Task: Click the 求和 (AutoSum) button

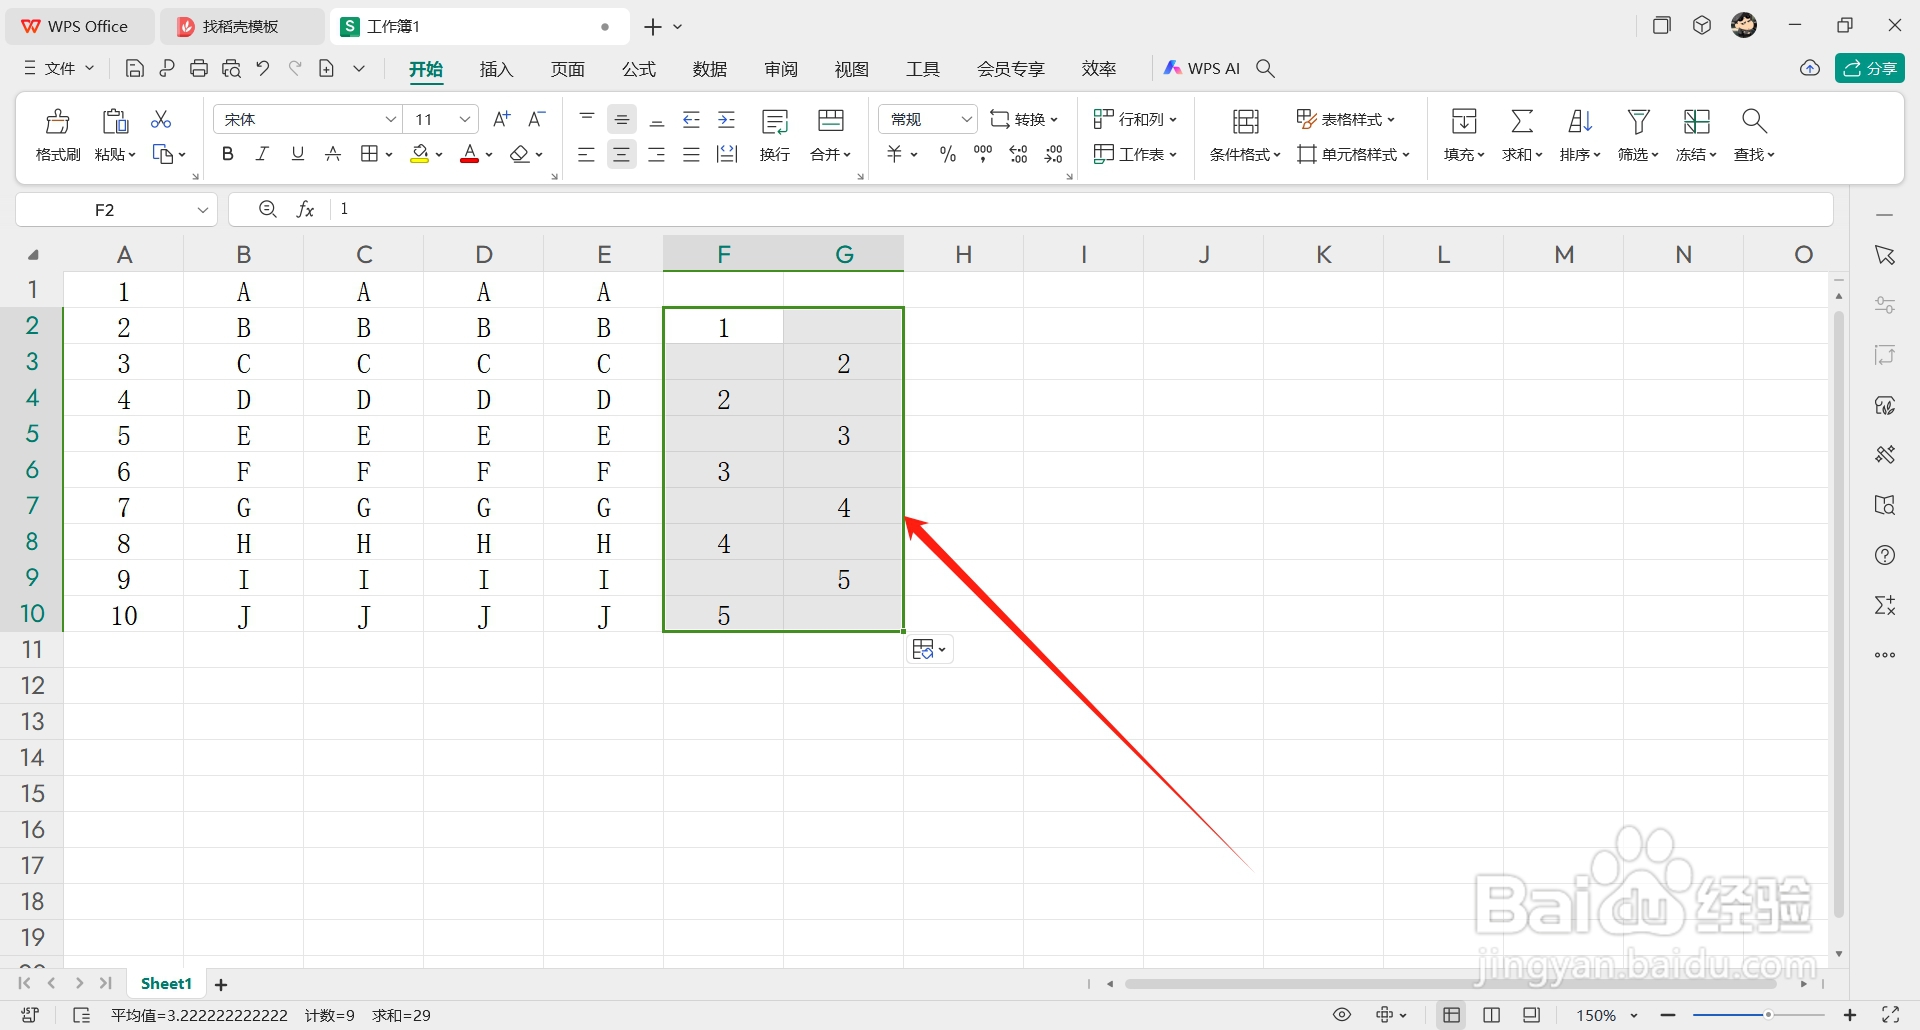Action: 1522,135
